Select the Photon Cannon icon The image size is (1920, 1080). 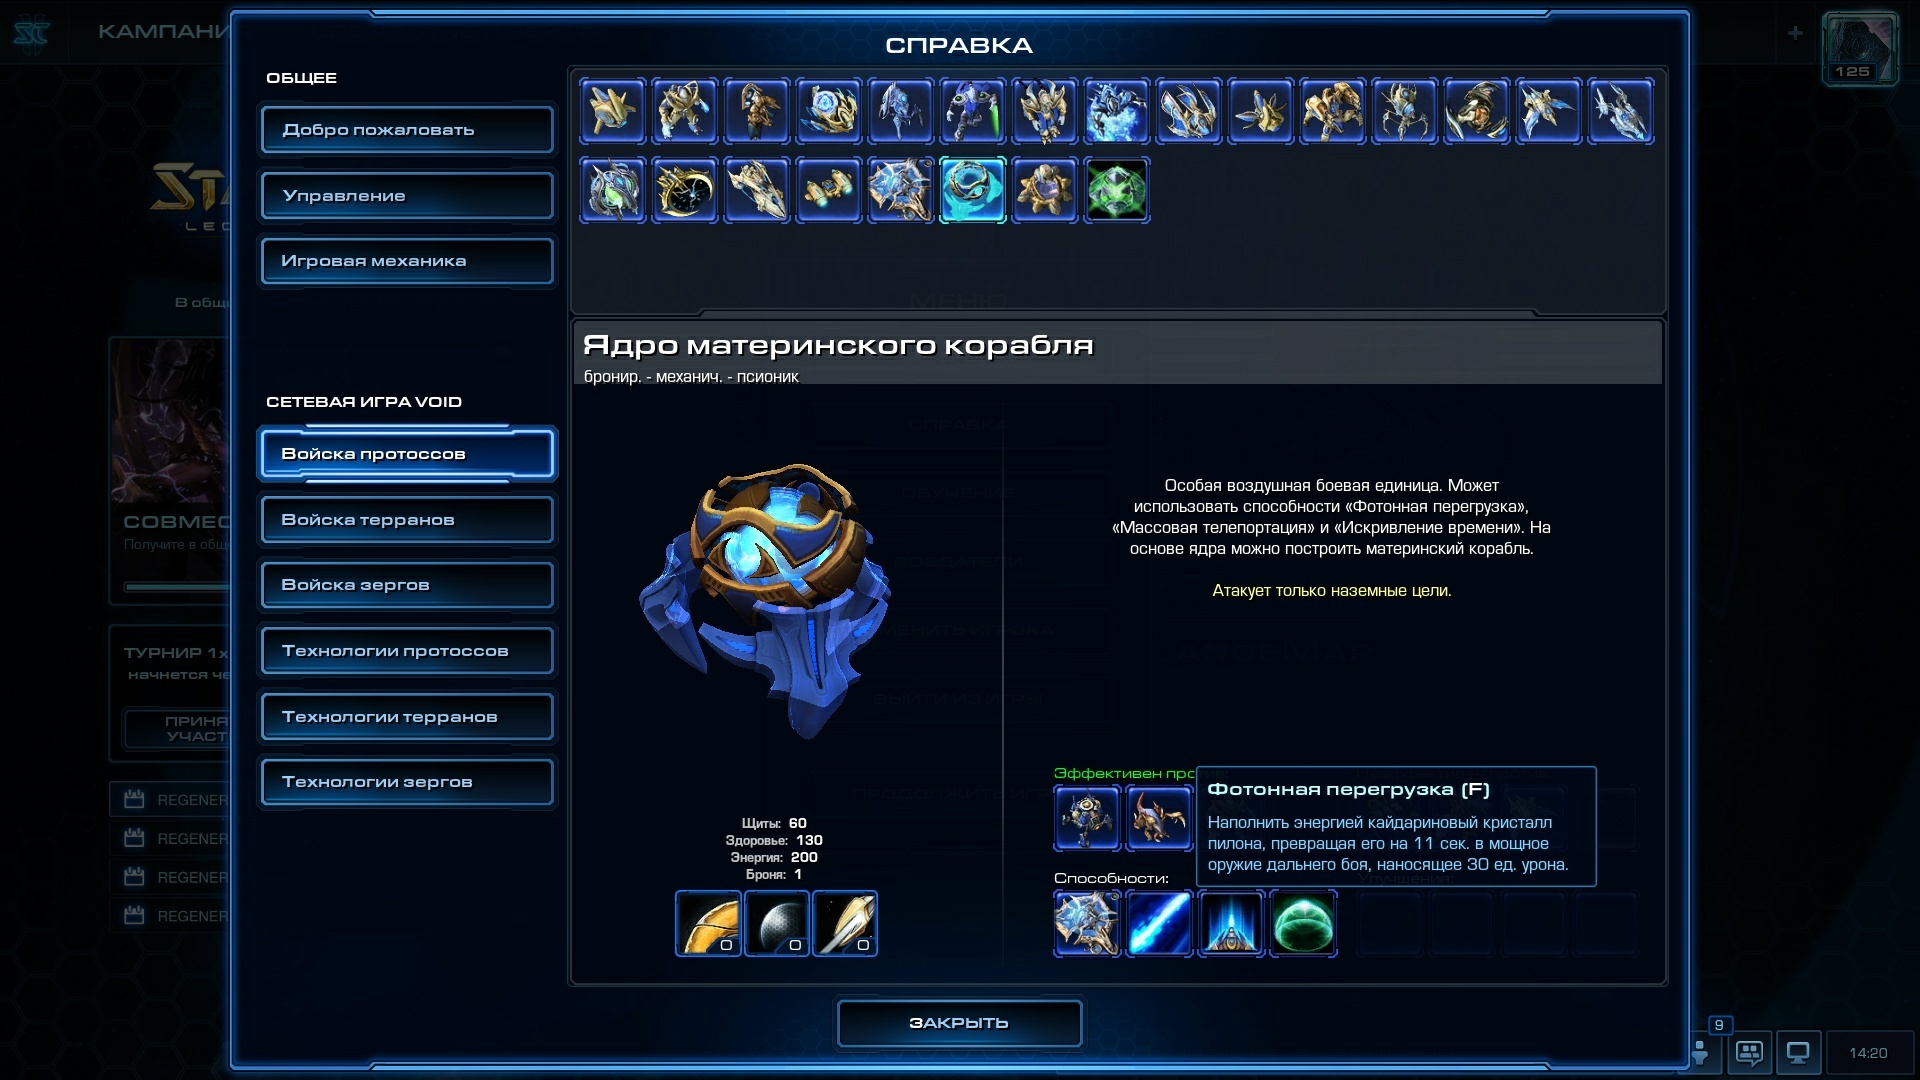point(1045,190)
